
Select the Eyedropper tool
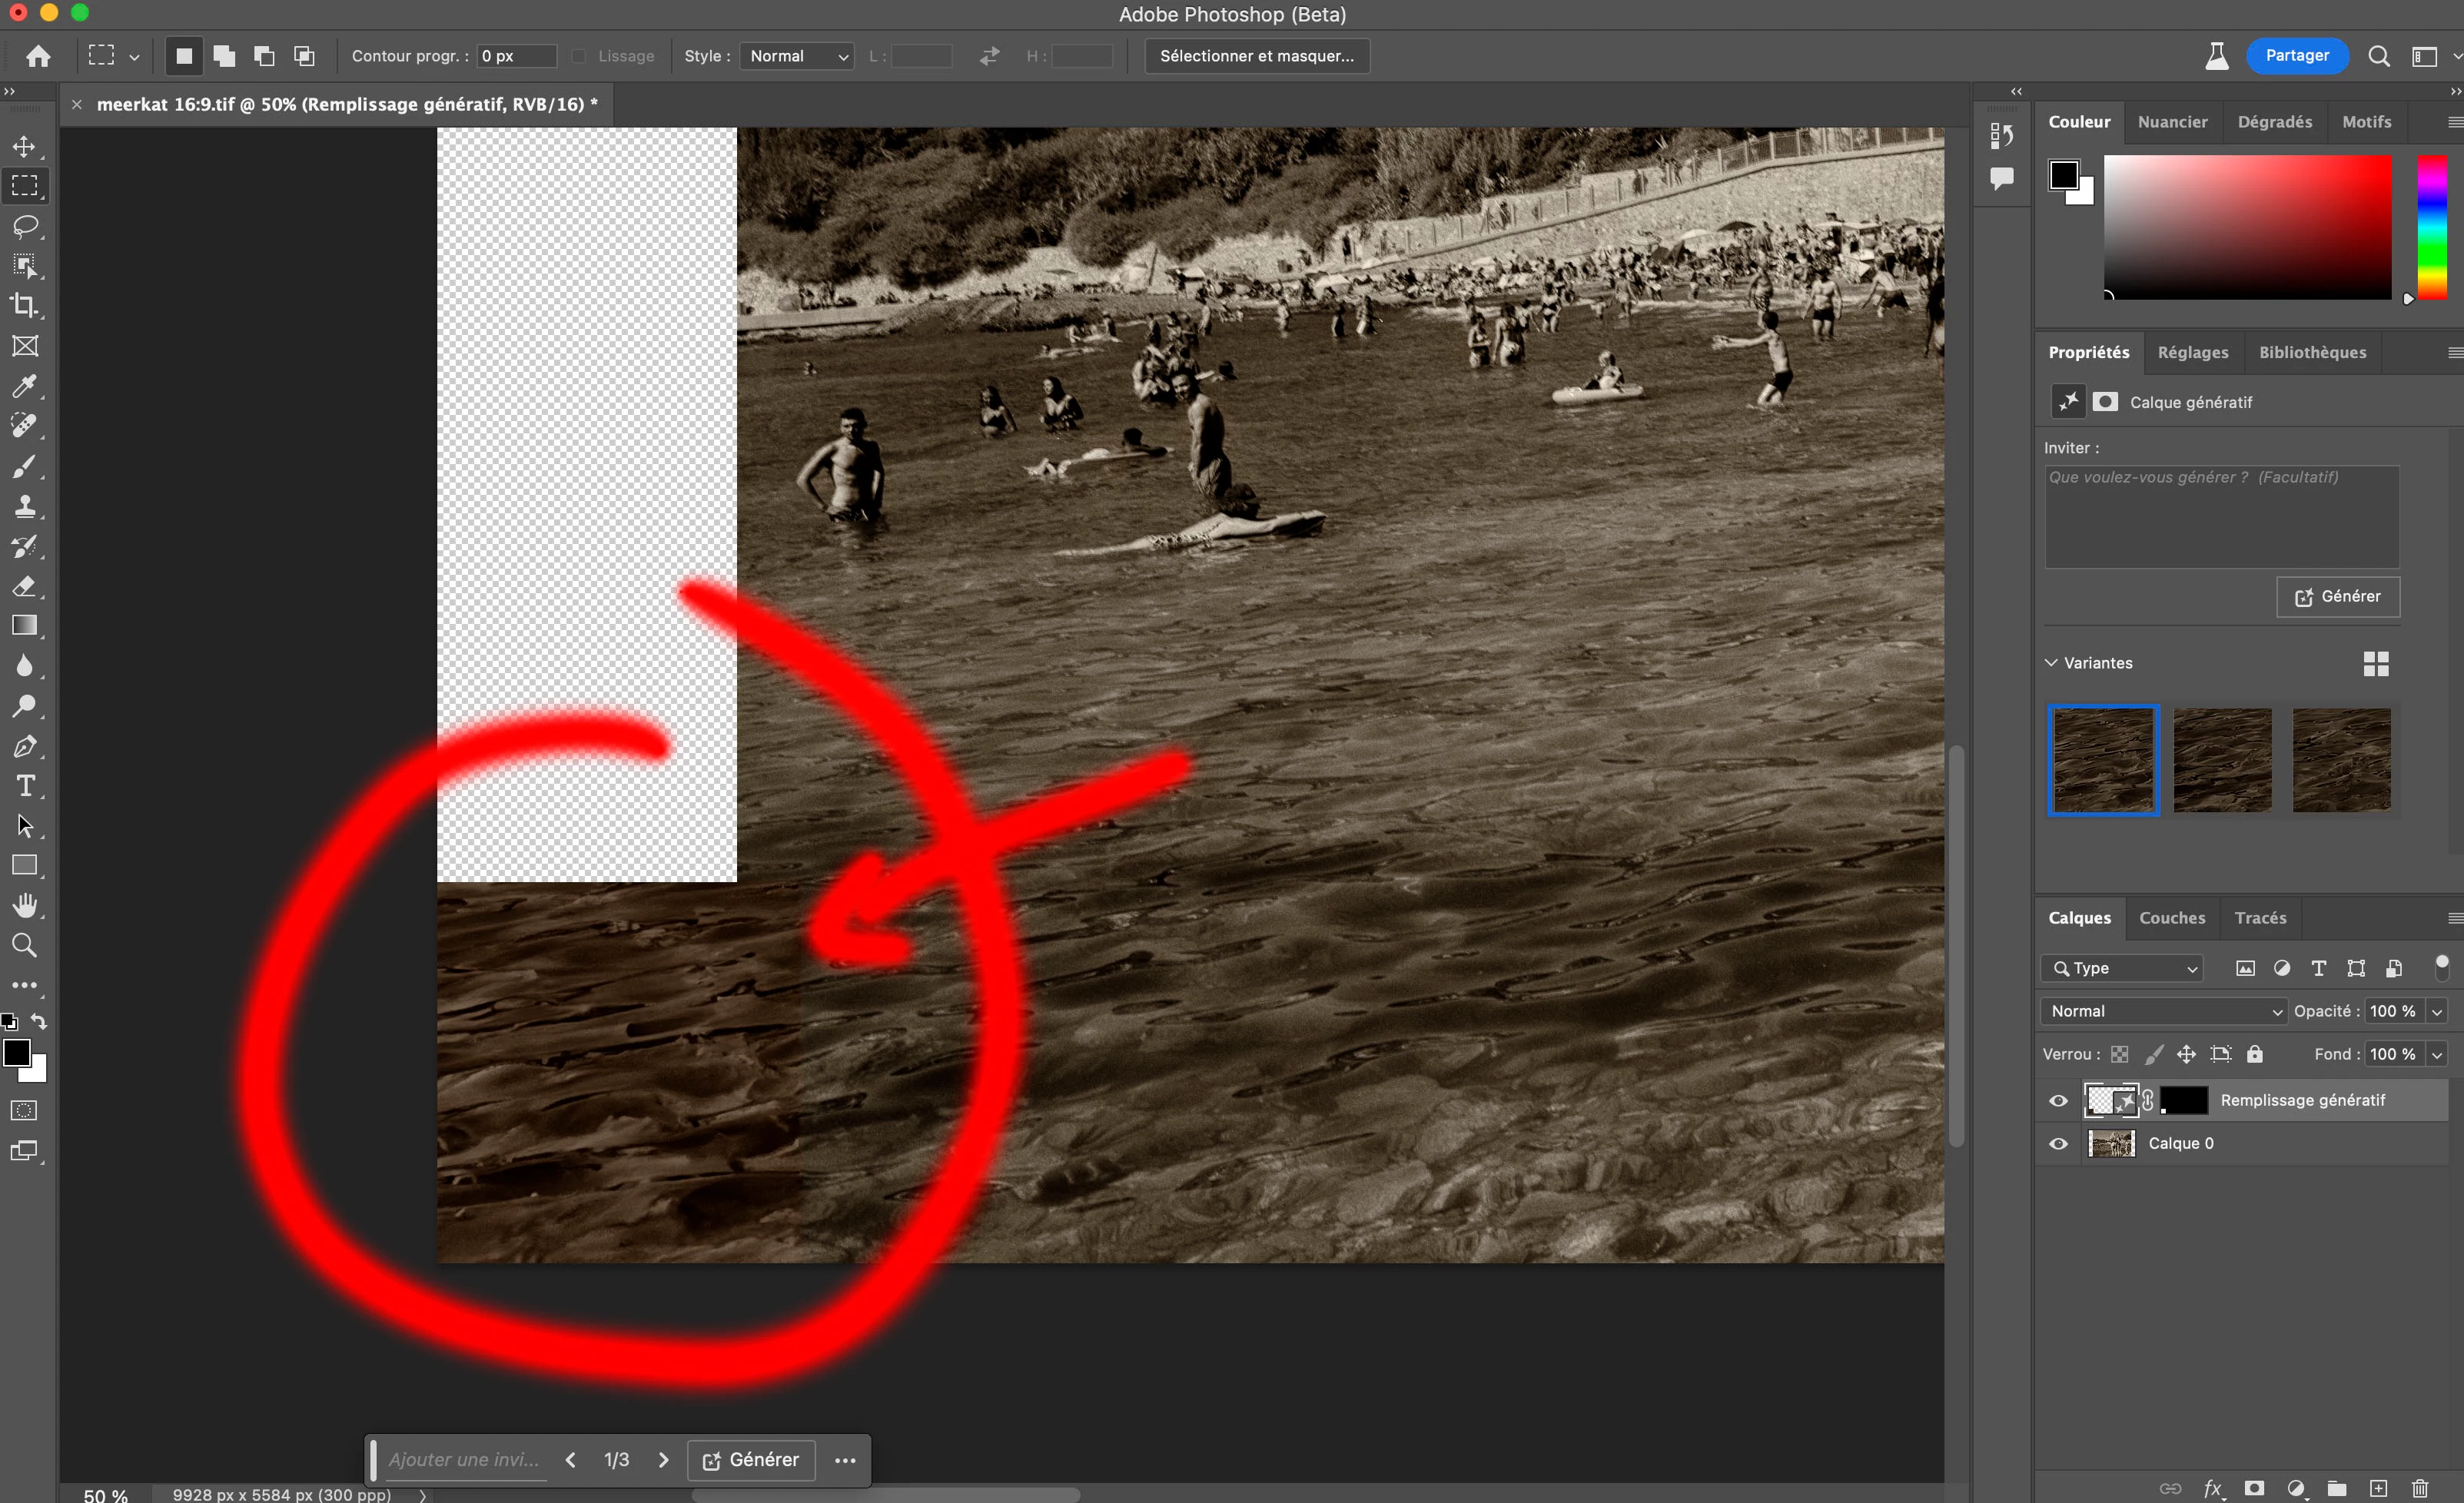(x=25, y=386)
